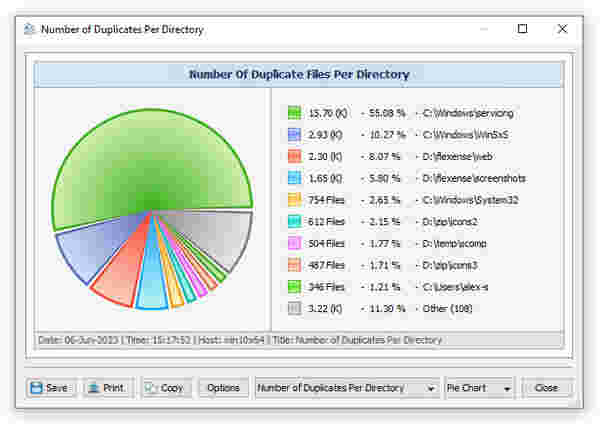Click the light-blue swatch for D:\flexense\screenshots
600x426 pixels.
[294, 178]
